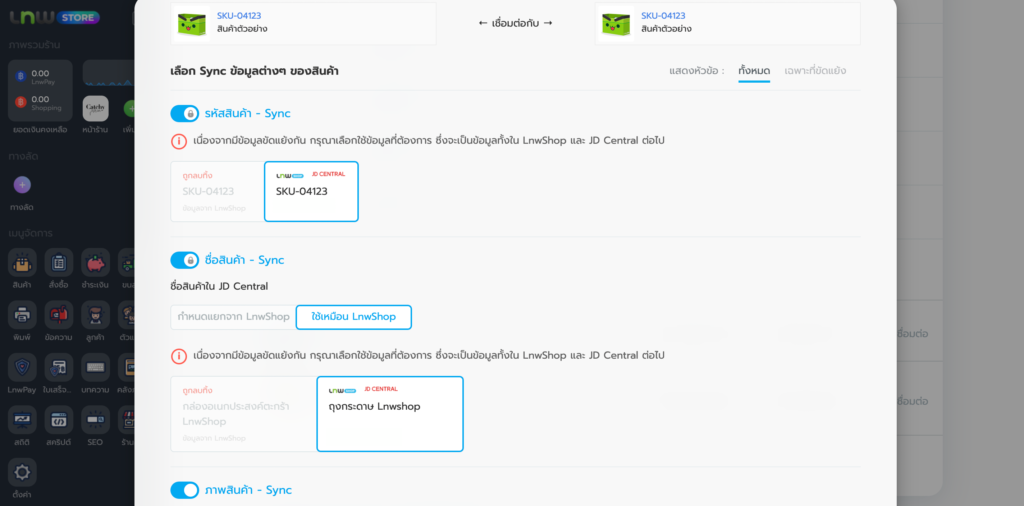The width and height of the screenshot is (1024, 506).
Task: Select the ทั้งหมด tab
Action: 754,71
